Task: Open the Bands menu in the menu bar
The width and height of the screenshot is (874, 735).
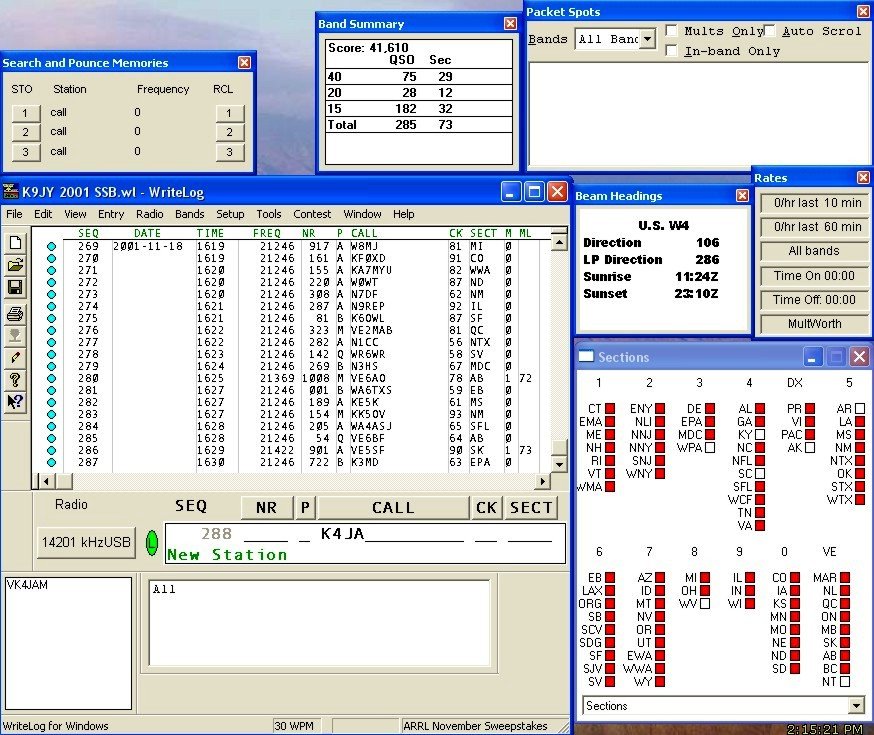Action: click(189, 214)
